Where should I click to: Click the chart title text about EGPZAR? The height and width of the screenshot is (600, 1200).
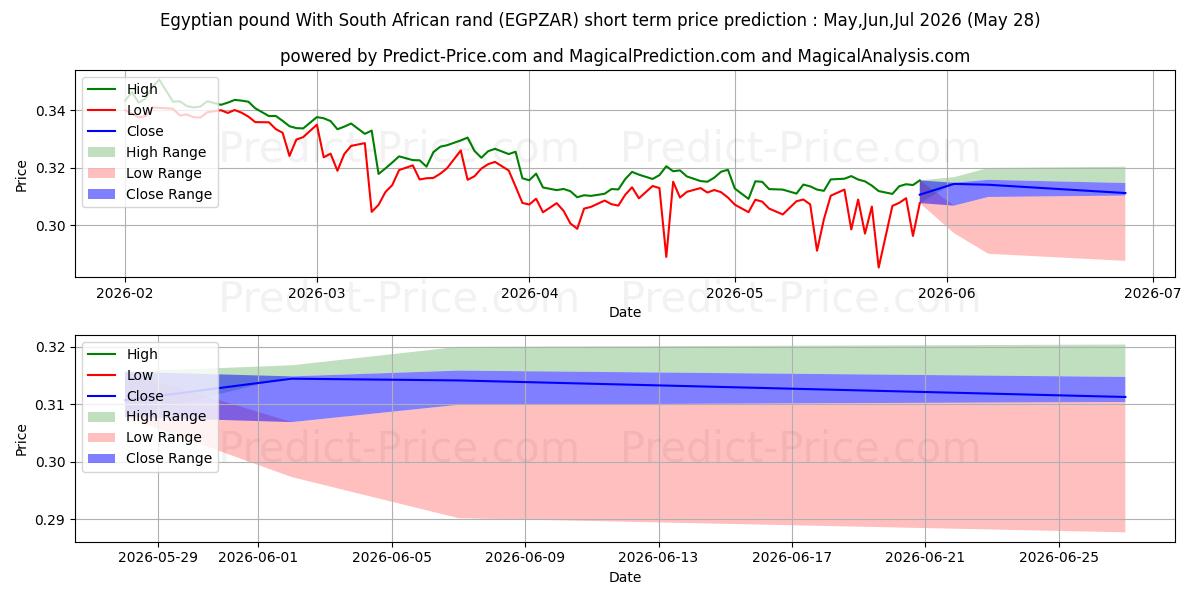(600, 20)
